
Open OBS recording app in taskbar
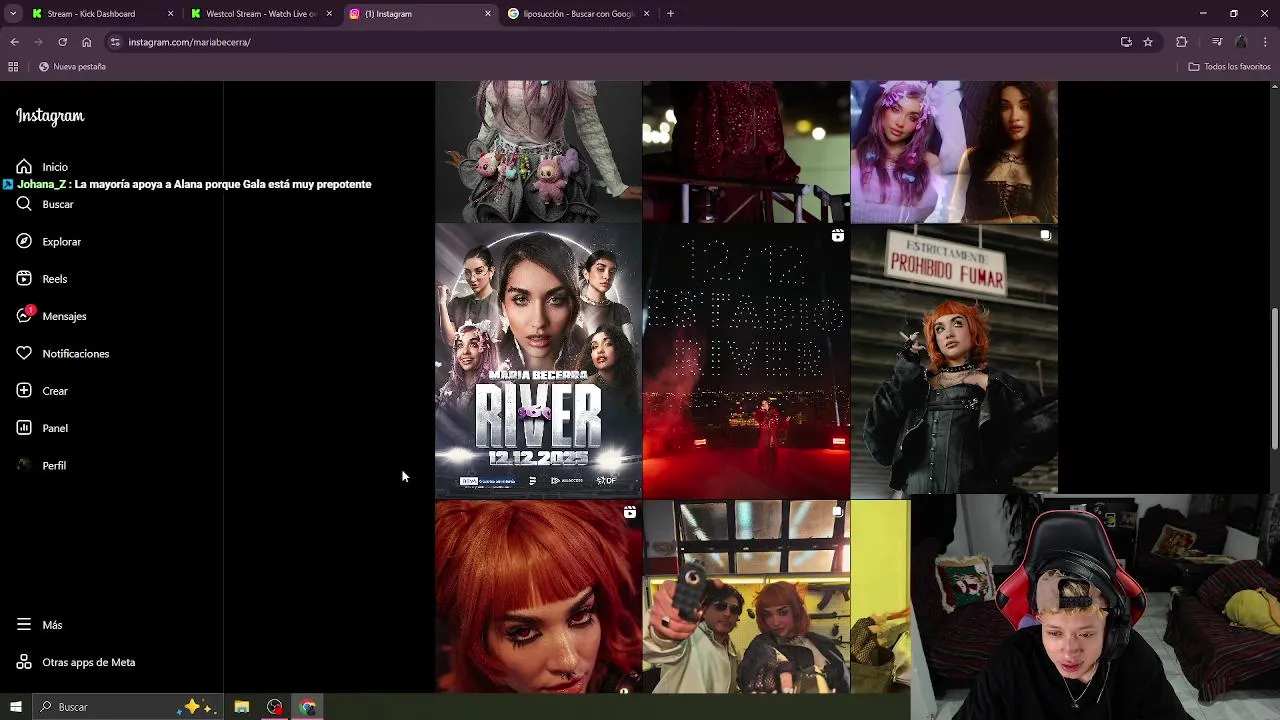[275, 707]
